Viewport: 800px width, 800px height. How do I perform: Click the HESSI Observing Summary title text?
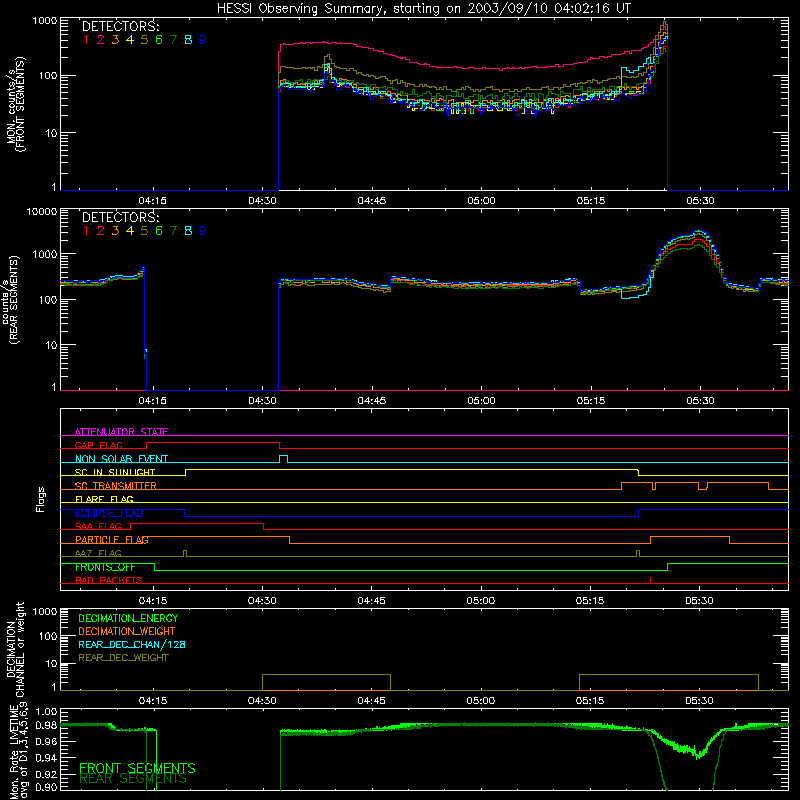424,8
